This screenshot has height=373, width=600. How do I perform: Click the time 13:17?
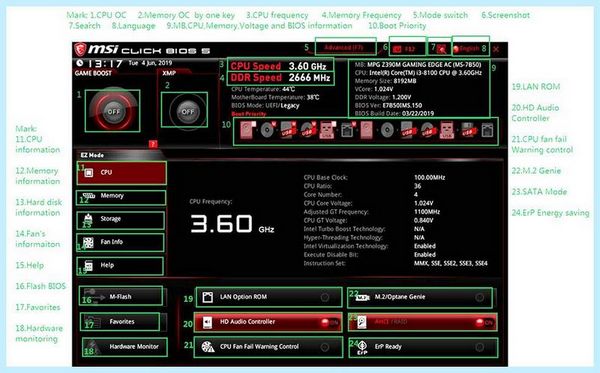[105, 64]
